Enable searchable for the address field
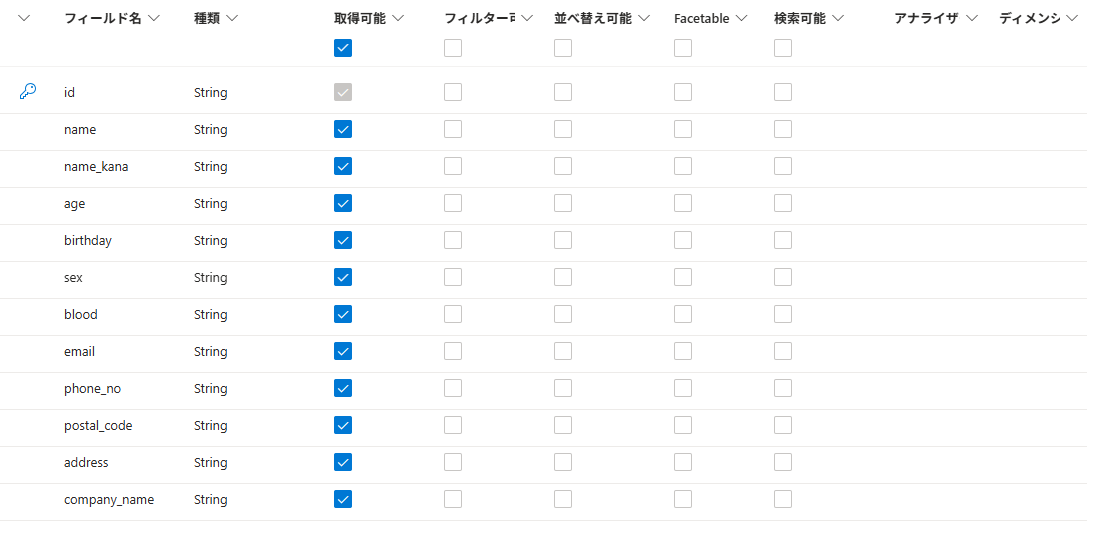 tap(783, 462)
